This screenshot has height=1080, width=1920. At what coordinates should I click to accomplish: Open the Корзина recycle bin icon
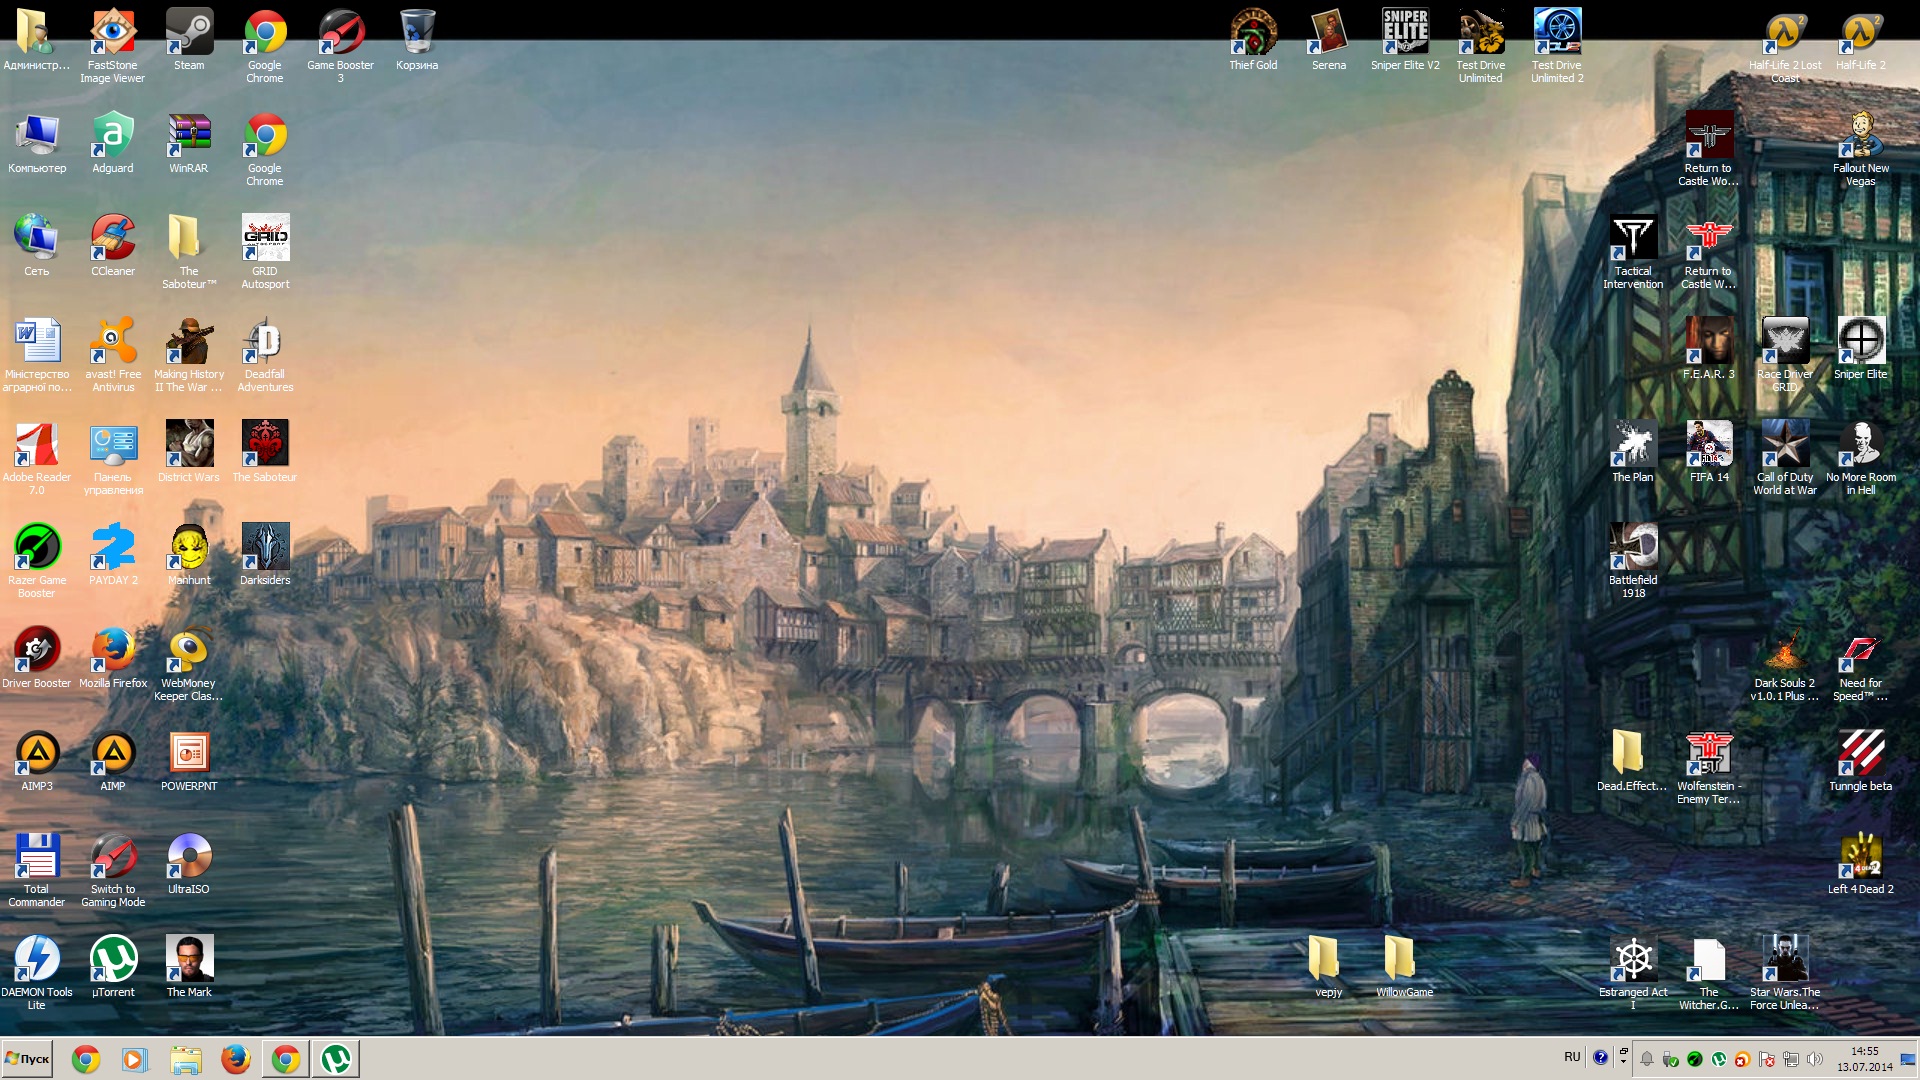pos(417,40)
